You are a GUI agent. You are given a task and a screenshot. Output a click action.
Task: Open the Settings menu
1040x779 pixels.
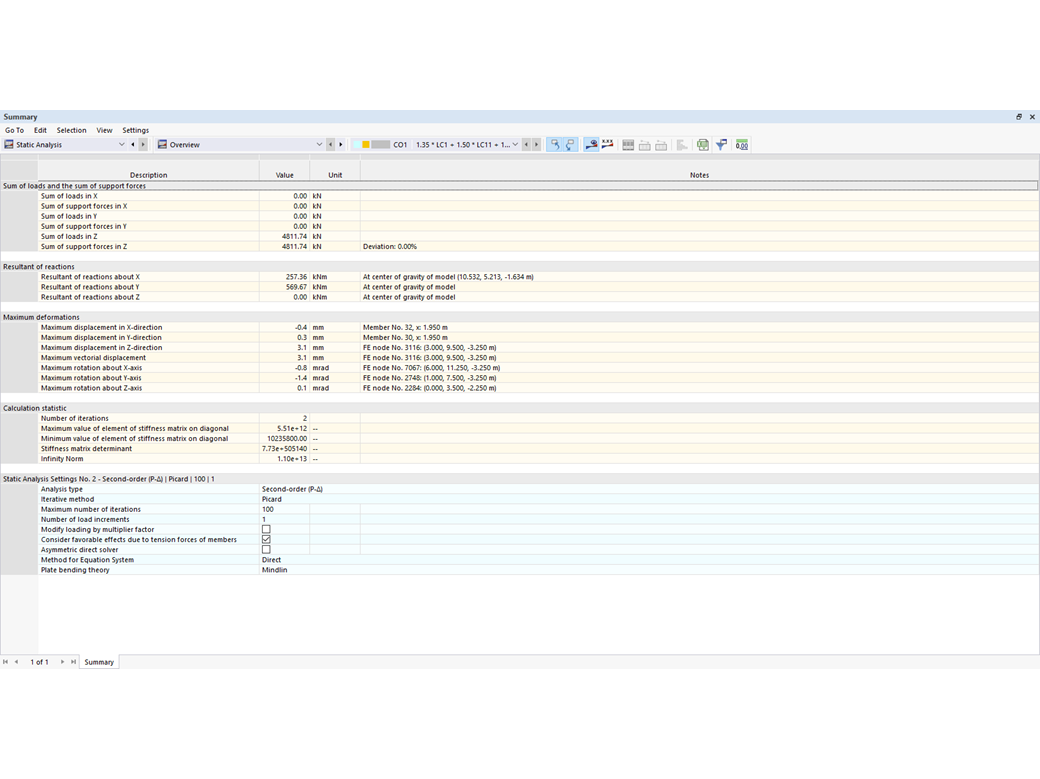click(x=135, y=130)
